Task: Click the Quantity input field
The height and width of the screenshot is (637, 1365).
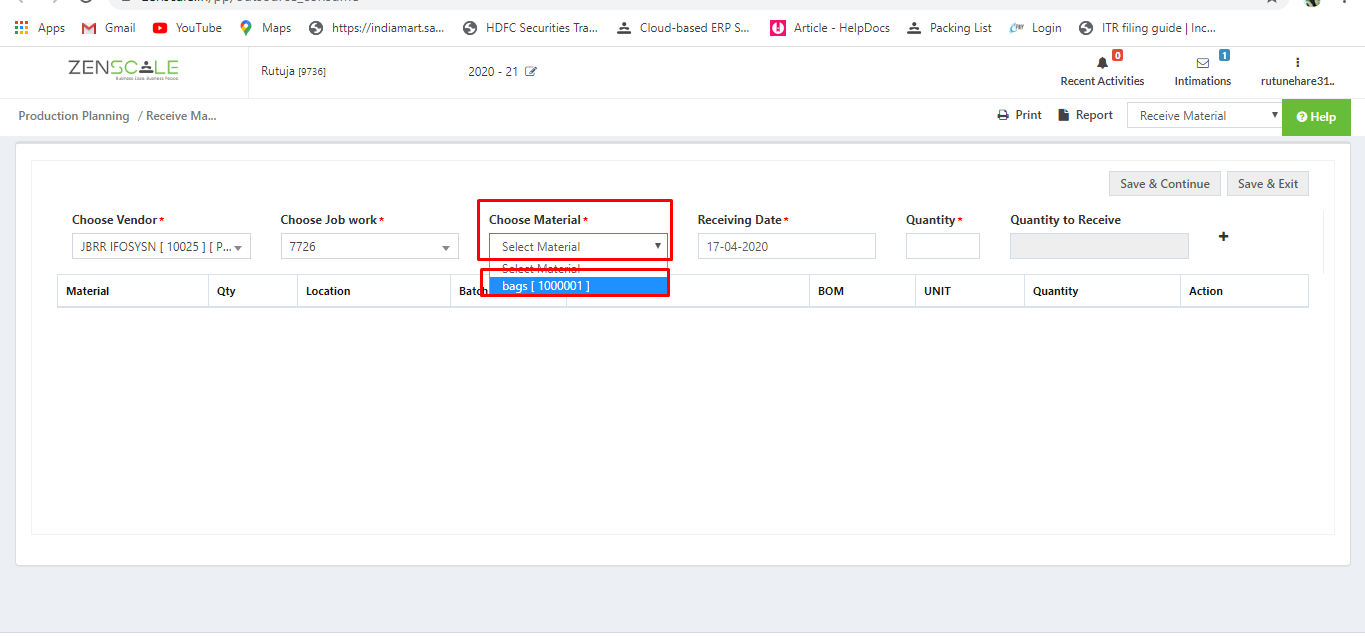Action: click(943, 246)
